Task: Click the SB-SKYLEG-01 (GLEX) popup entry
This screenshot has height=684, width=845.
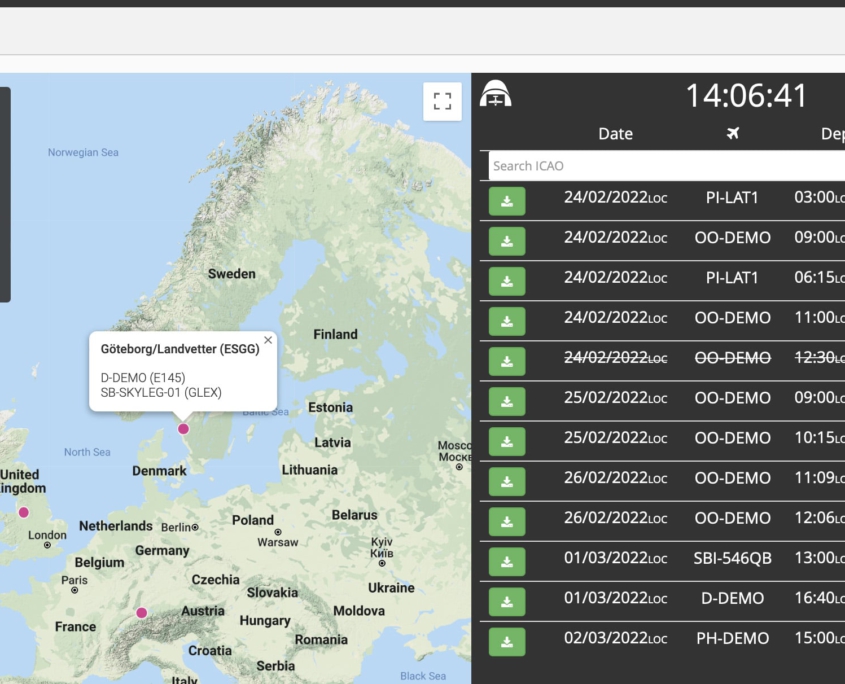Action: [161, 393]
